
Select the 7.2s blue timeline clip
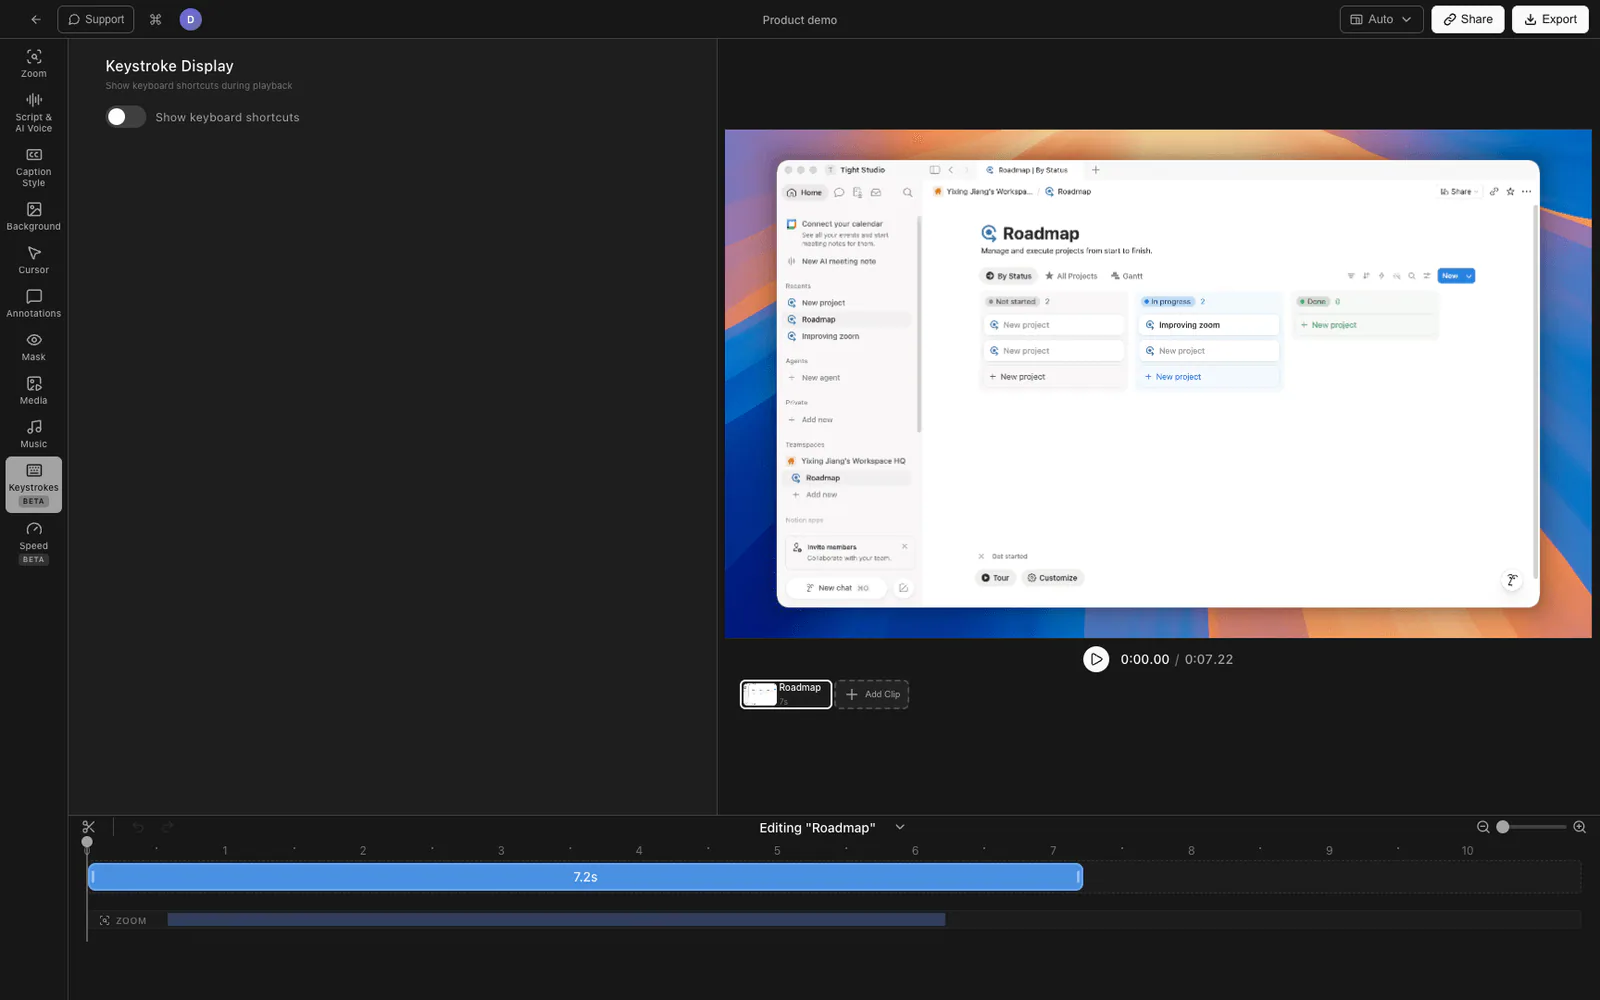[x=585, y=877]
